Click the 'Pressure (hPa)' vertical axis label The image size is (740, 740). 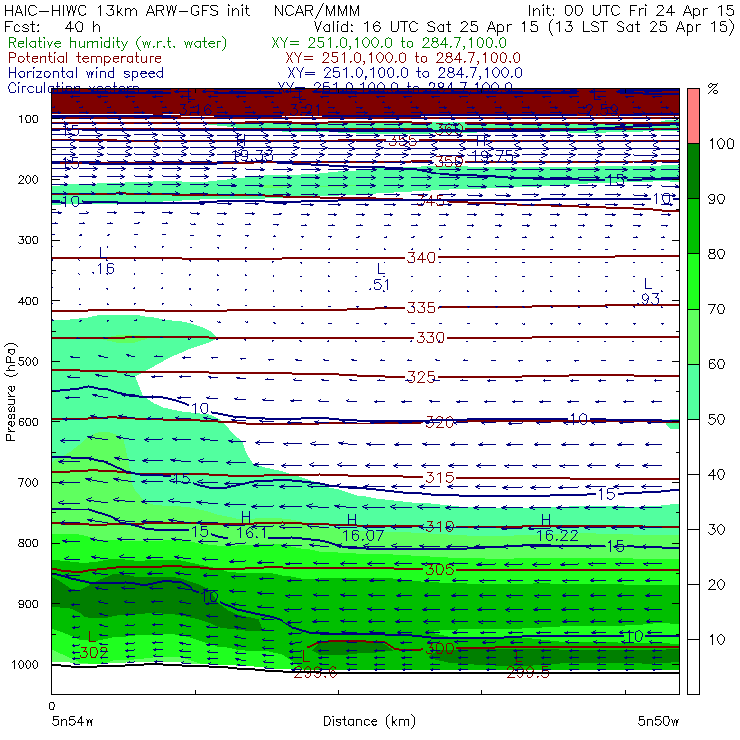point(11,392)
